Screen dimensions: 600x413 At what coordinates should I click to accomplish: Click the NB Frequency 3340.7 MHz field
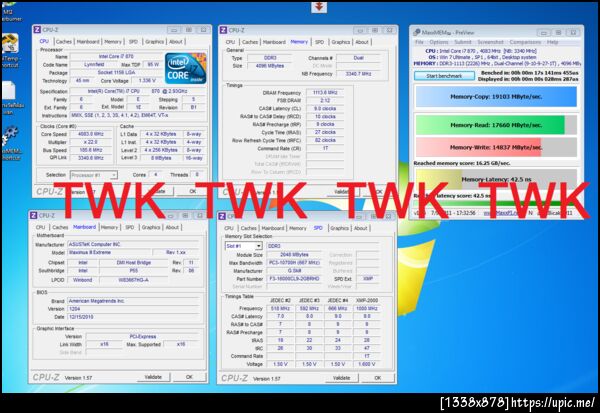click(x=358, y=73)
